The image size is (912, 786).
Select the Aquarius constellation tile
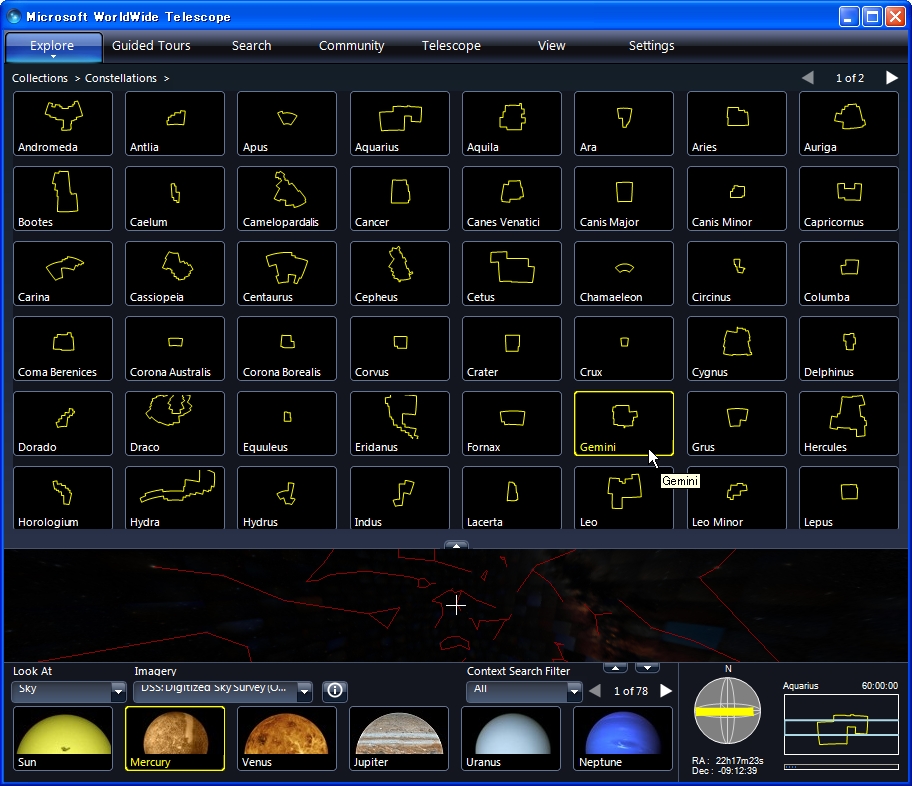point(400,123)
